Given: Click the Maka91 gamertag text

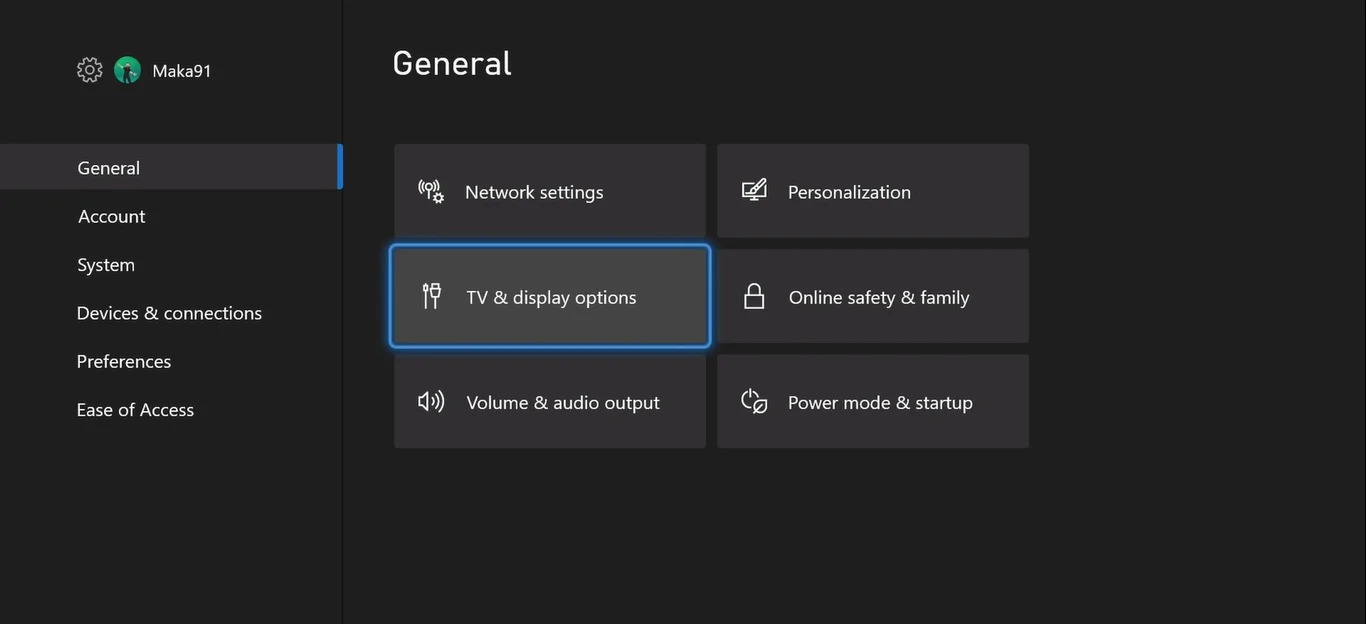Looking at the screenshot, I should coord(182,71).
